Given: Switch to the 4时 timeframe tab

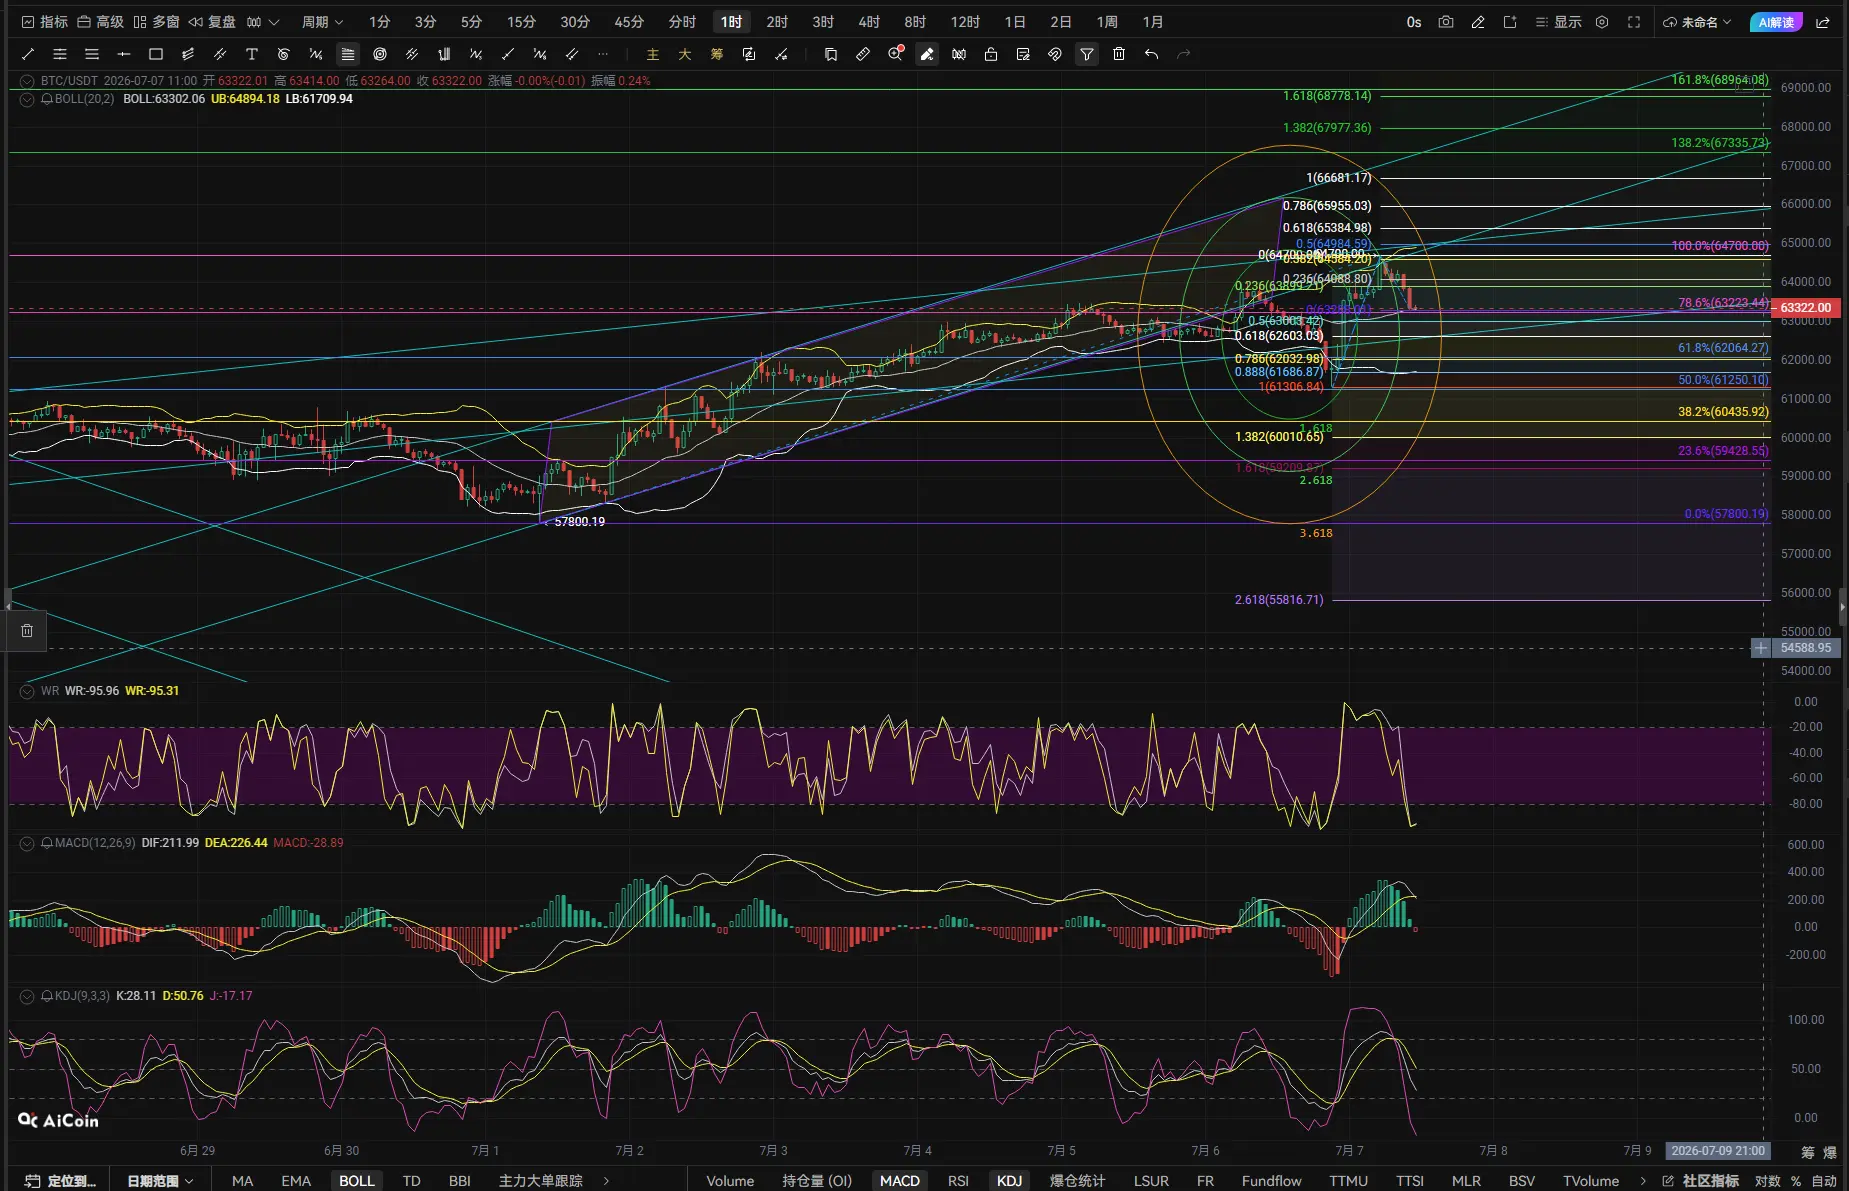Looking at the screenshot, I should point(869,22).
